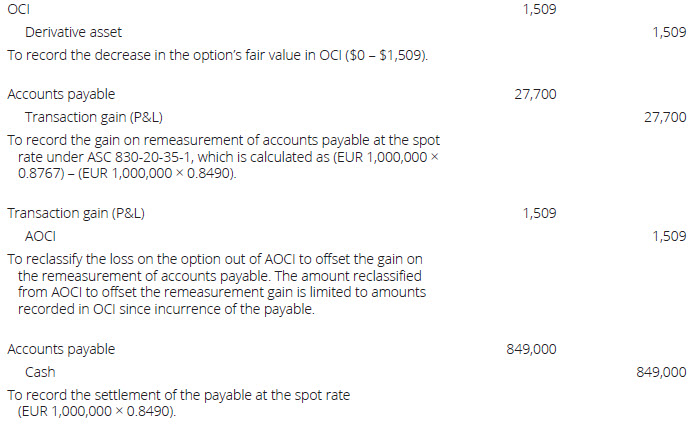
Task: Select the AOCI reclassification explanation paragraph
Action: pos(223,283)
